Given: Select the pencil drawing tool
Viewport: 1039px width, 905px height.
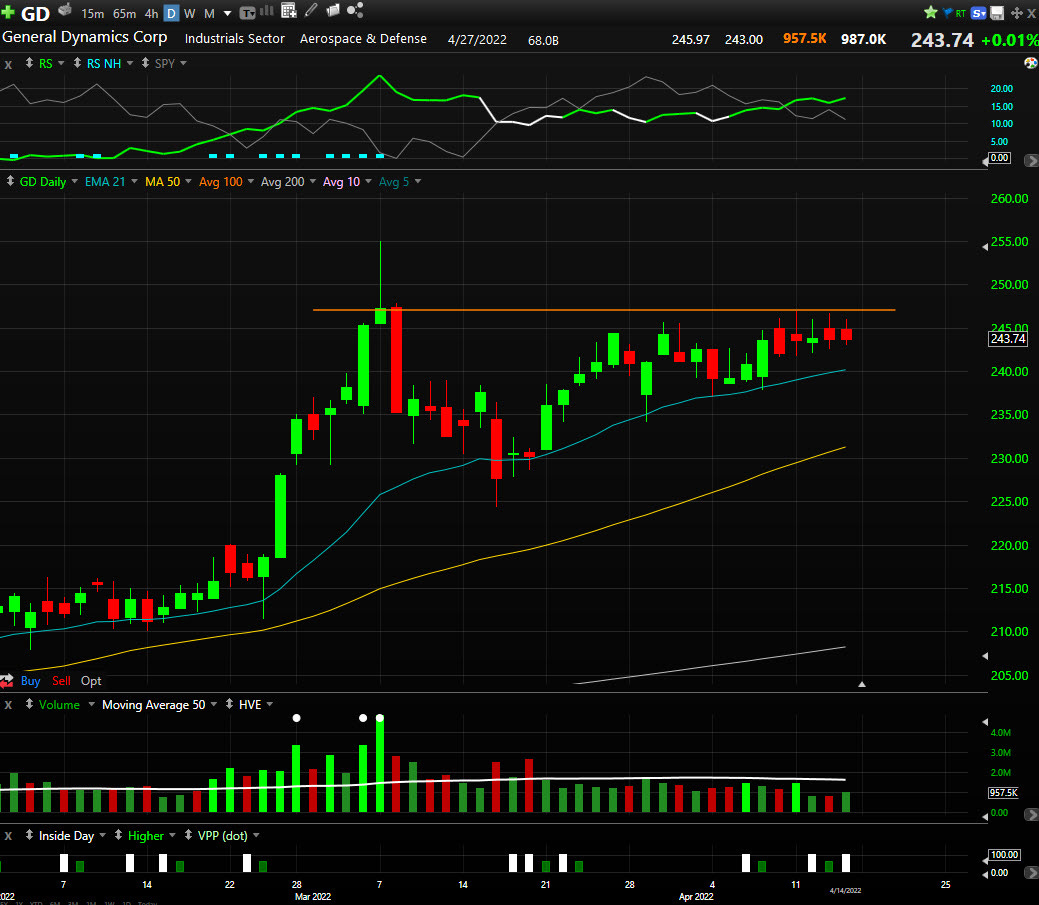Looking at the screenshot, I should coord(310,10).
